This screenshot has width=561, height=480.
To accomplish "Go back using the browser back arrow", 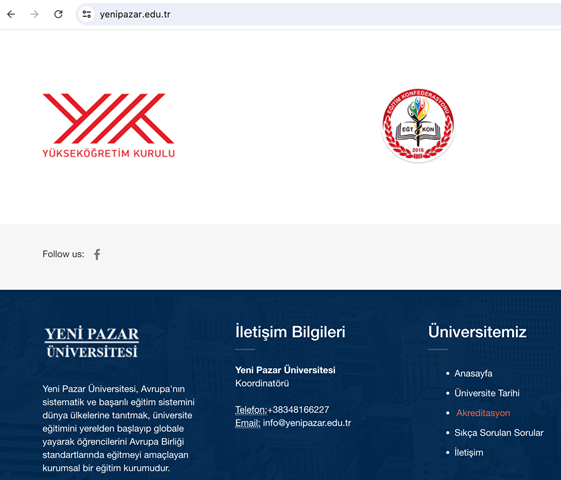I will (11, 14).
